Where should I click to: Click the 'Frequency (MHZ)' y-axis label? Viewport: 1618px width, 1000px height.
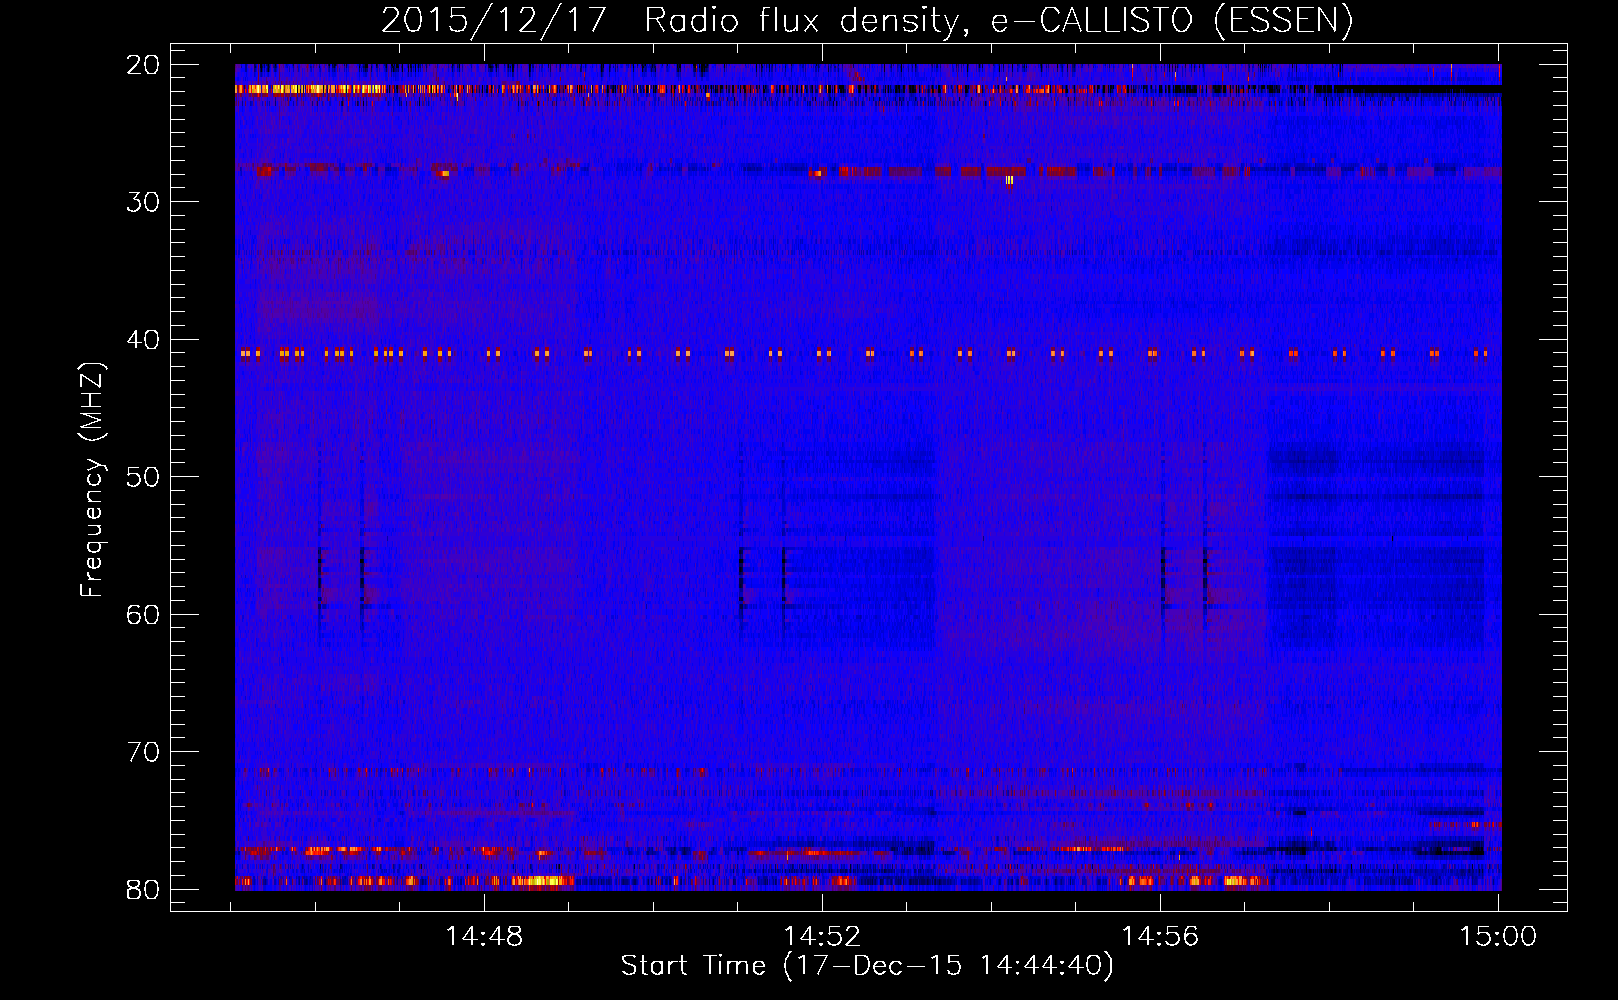tap(92, 480)
